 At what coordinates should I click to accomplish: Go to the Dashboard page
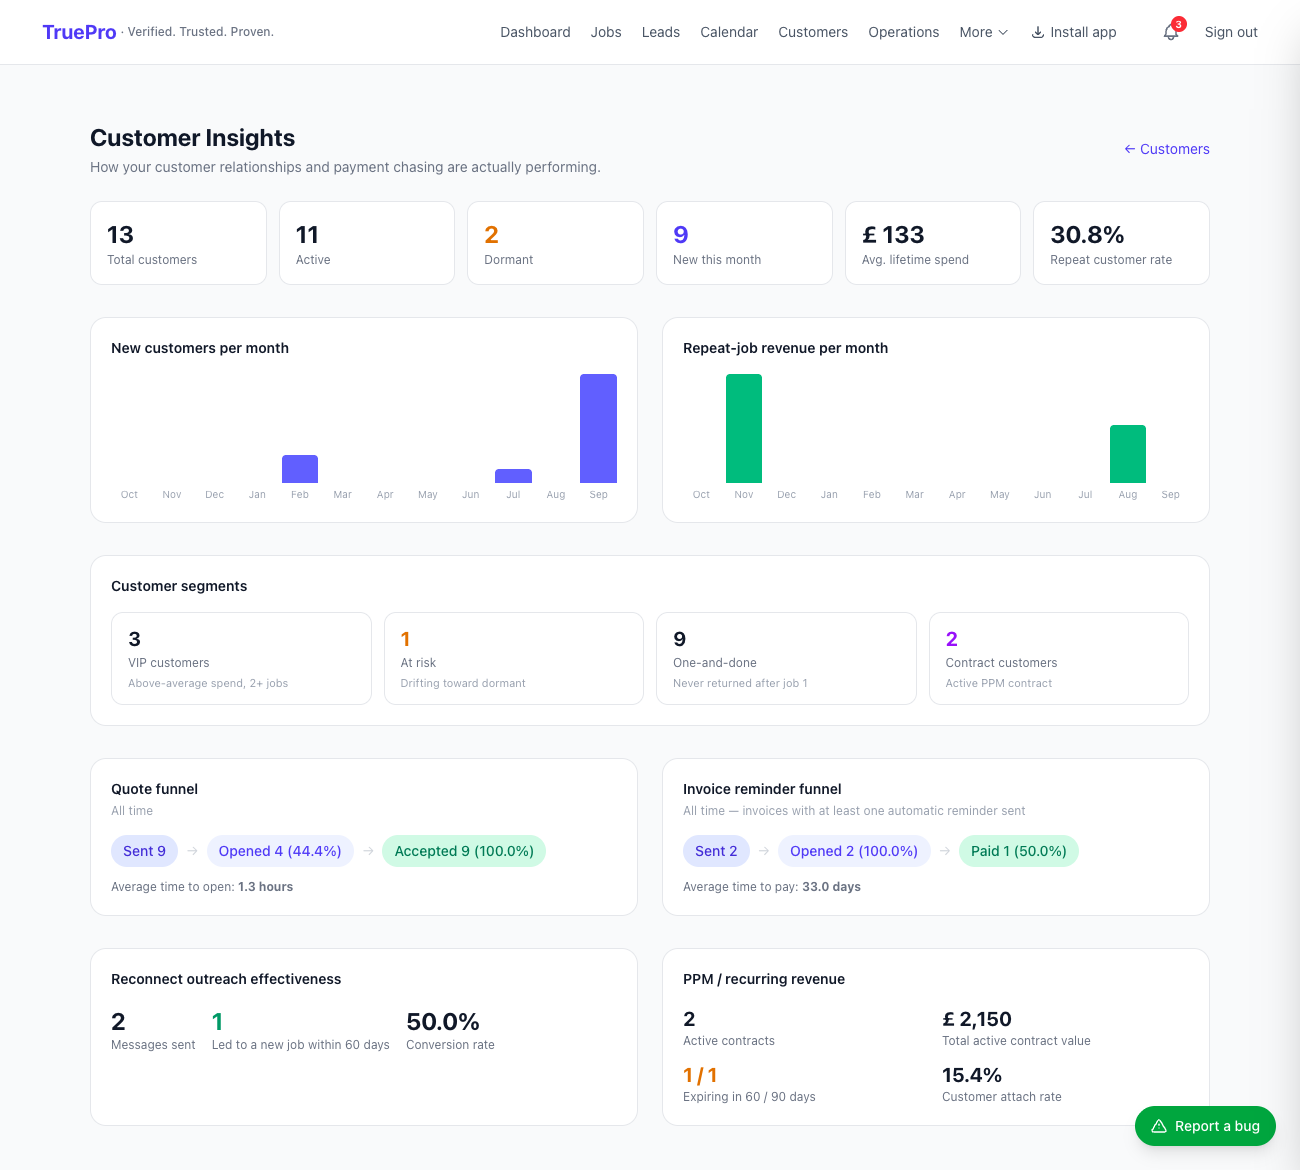tap(535, 32)
